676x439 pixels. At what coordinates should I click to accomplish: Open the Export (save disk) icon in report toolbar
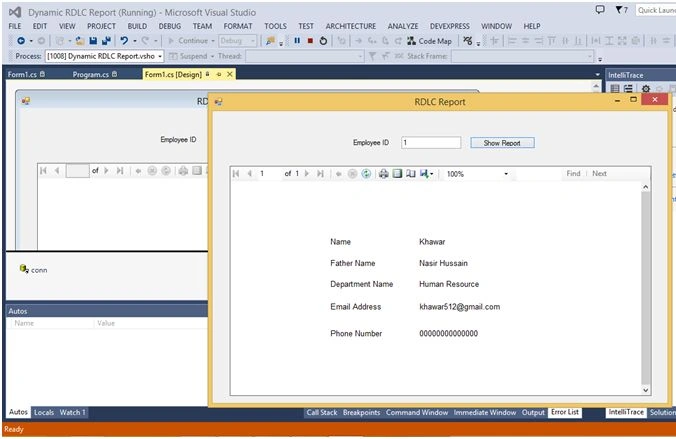pyautogui.click(x=426, y=173)
